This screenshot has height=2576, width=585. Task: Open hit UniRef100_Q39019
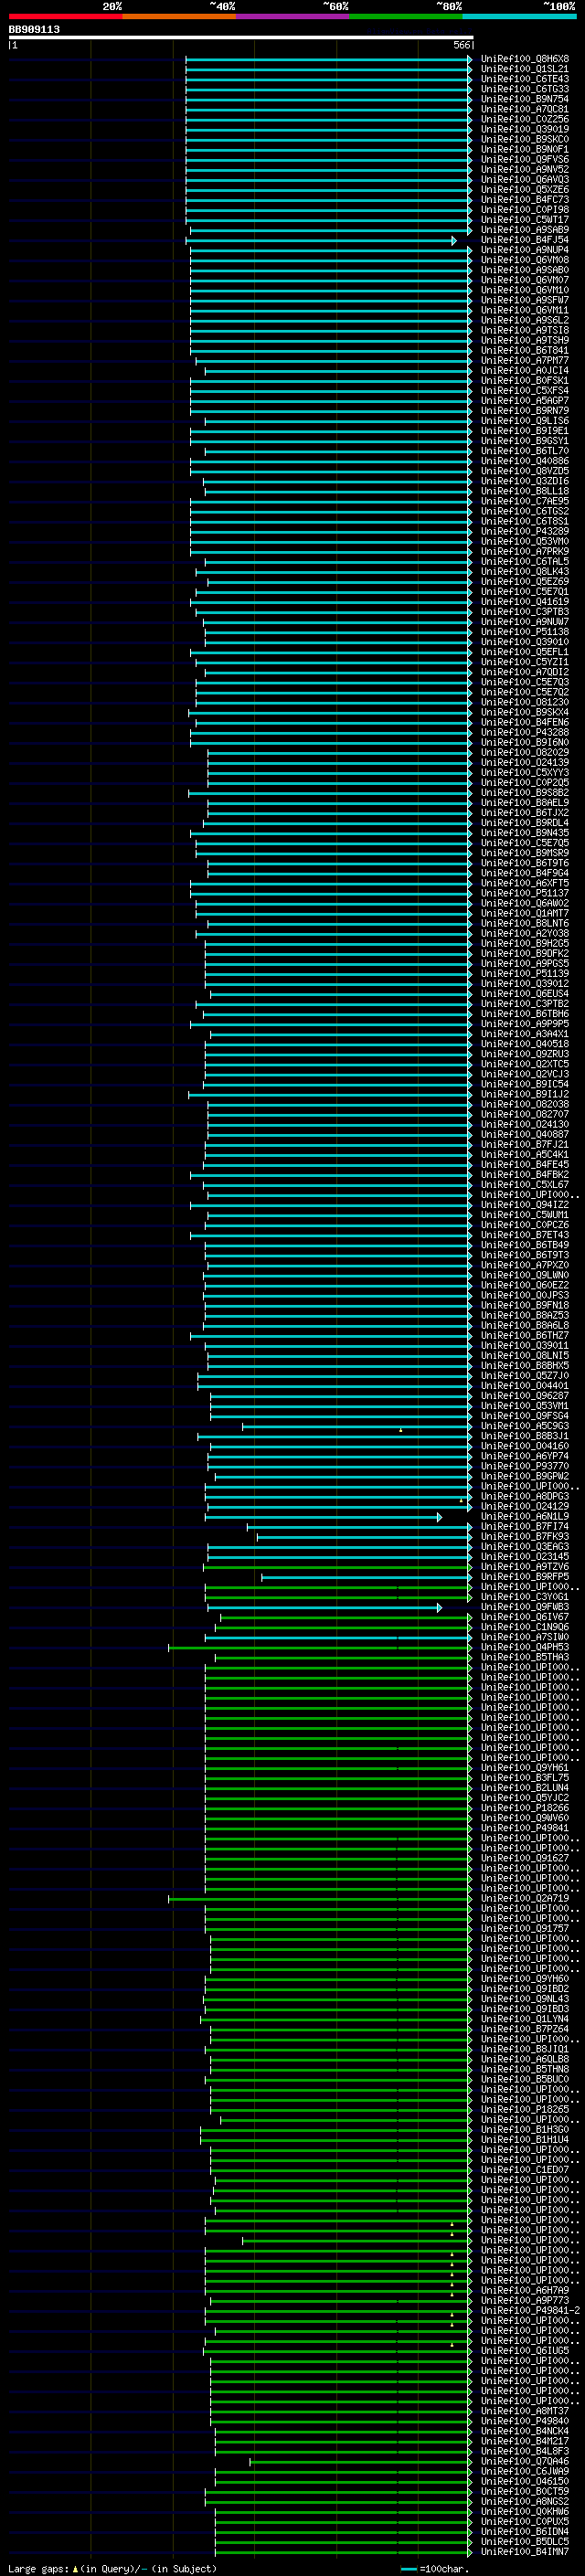tap(525, 129)
